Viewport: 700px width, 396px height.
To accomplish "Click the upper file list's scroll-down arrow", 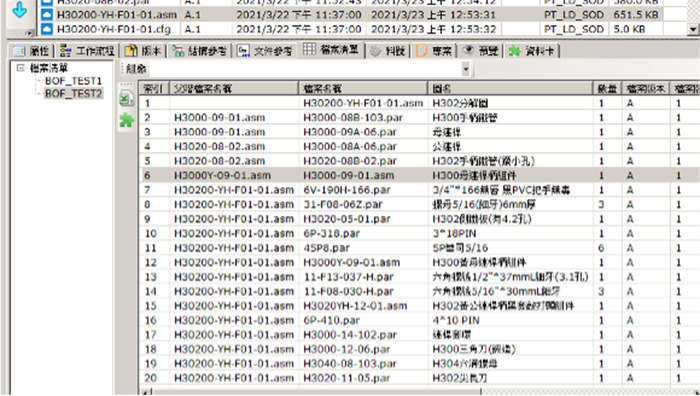I will click(x=693, y=29).
